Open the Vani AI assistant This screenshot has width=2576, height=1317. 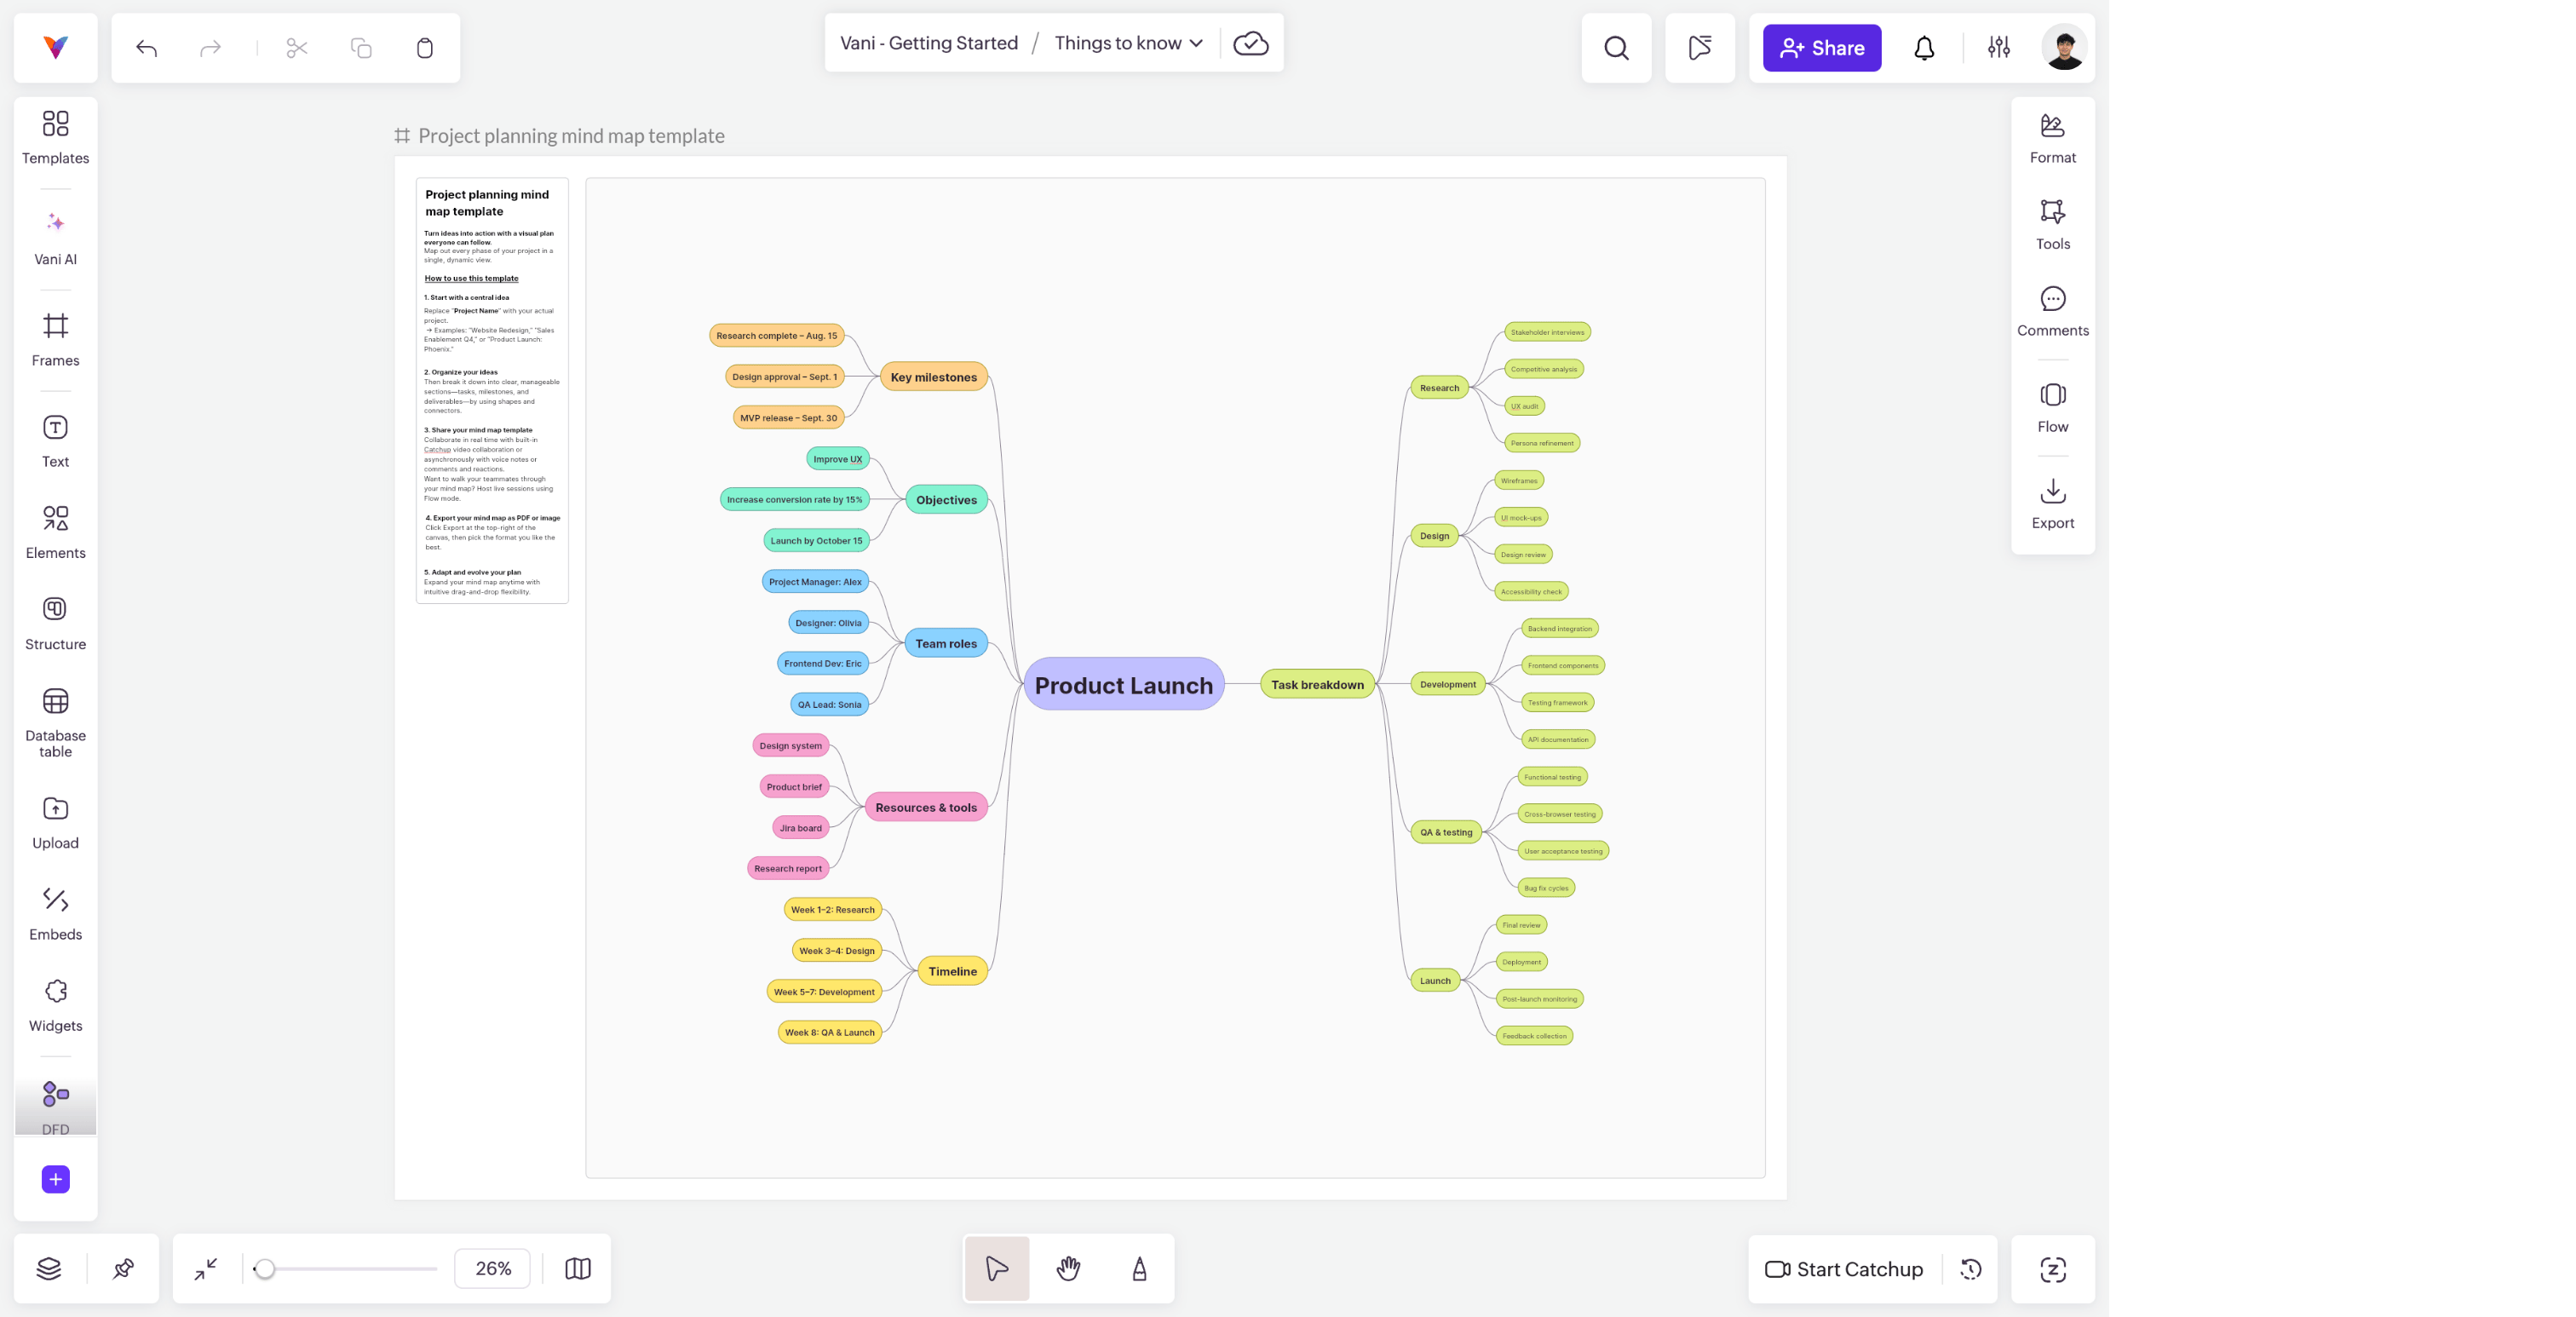[x=55, y=238]
